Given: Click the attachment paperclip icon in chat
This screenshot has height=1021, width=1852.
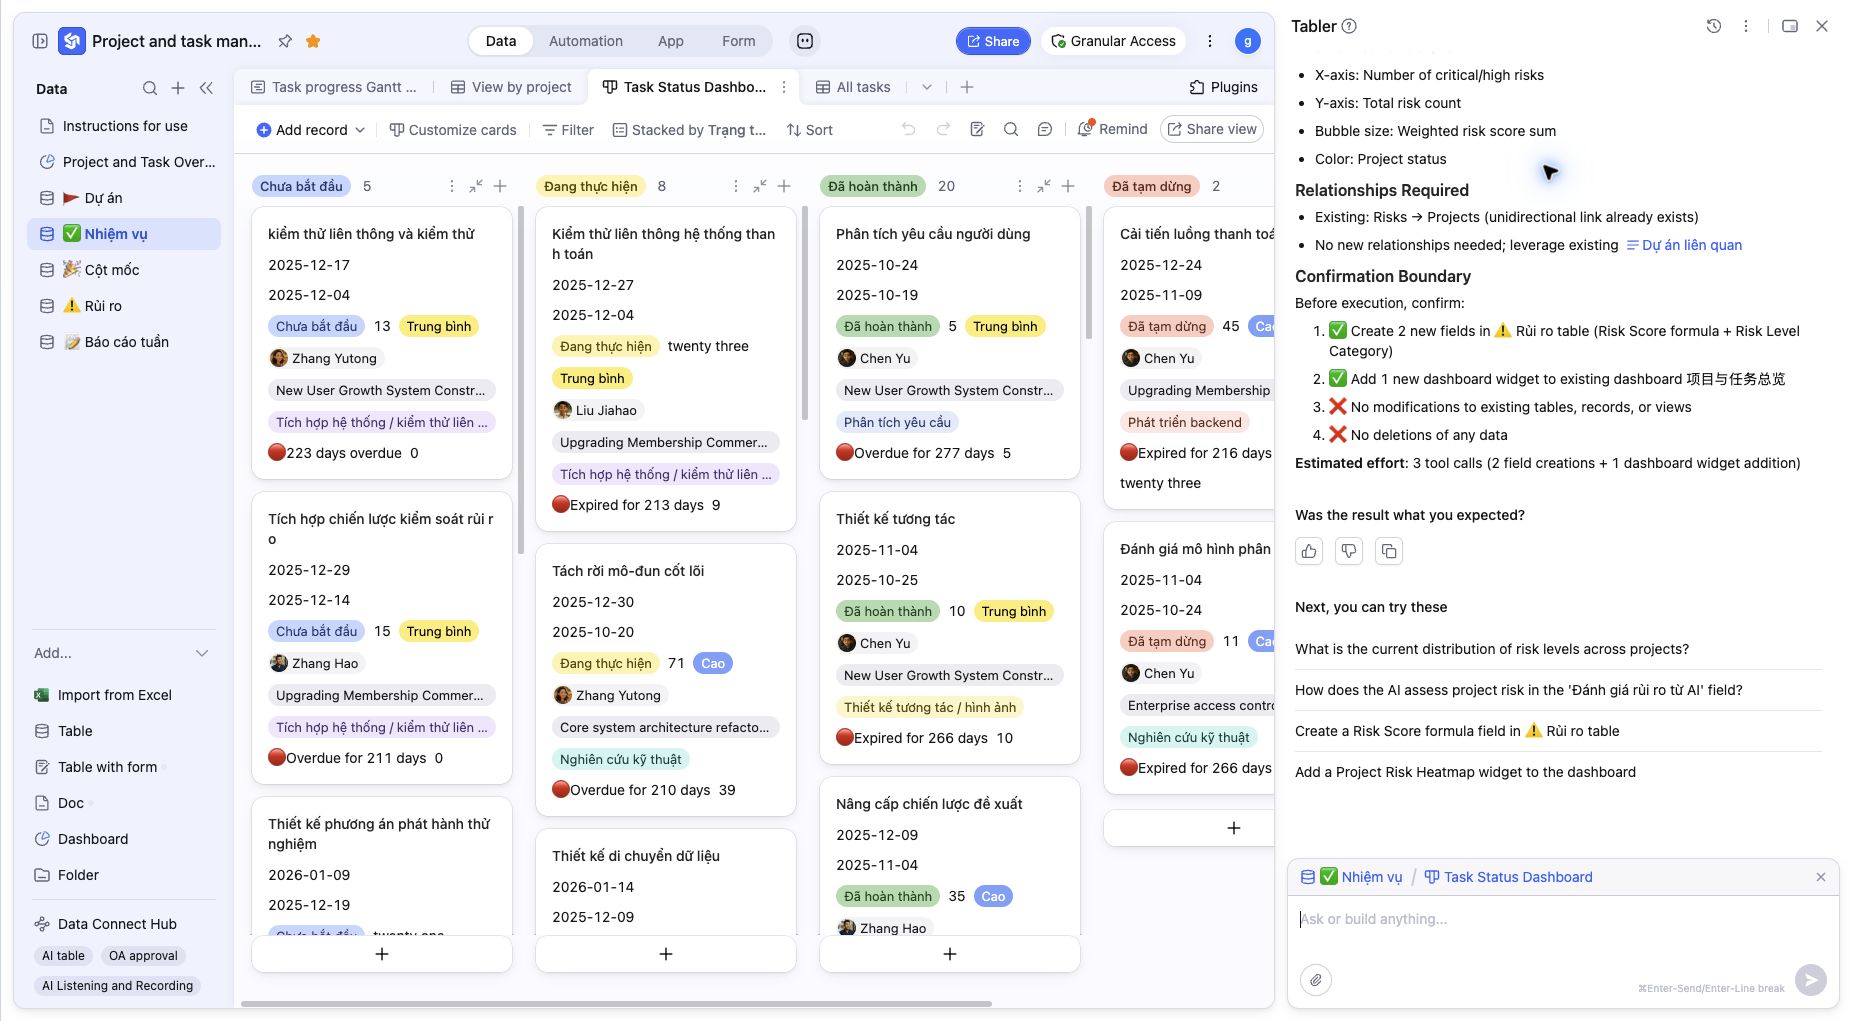Looking at the screenshot, I should pos(1316,980).
